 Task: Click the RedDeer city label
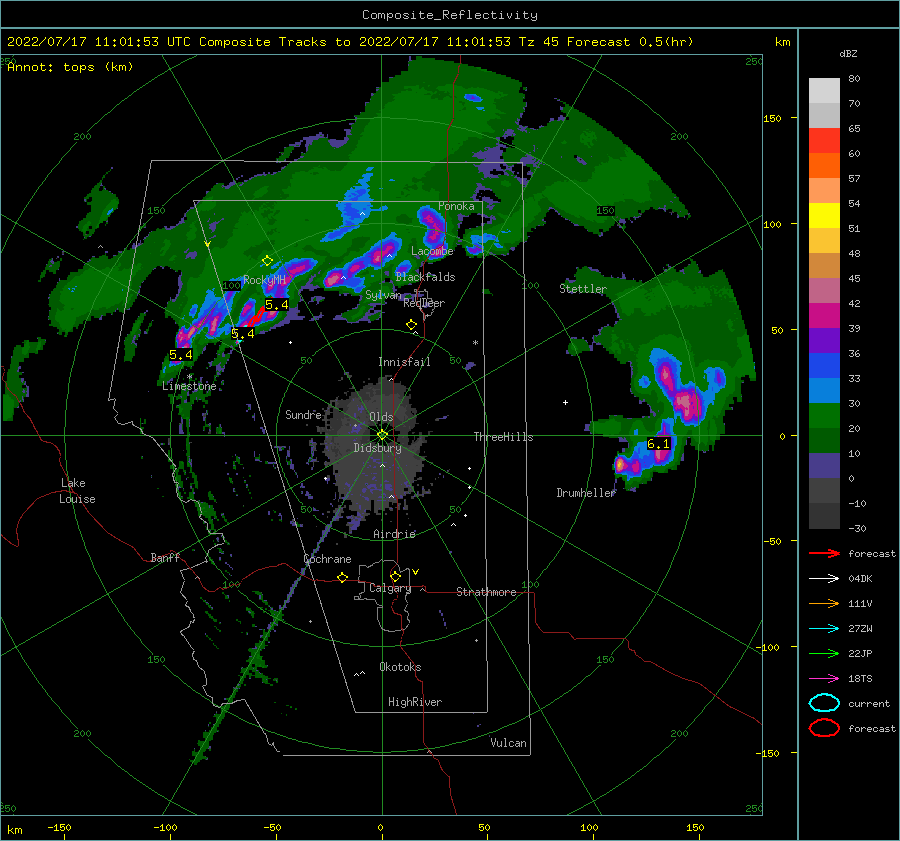424,303
